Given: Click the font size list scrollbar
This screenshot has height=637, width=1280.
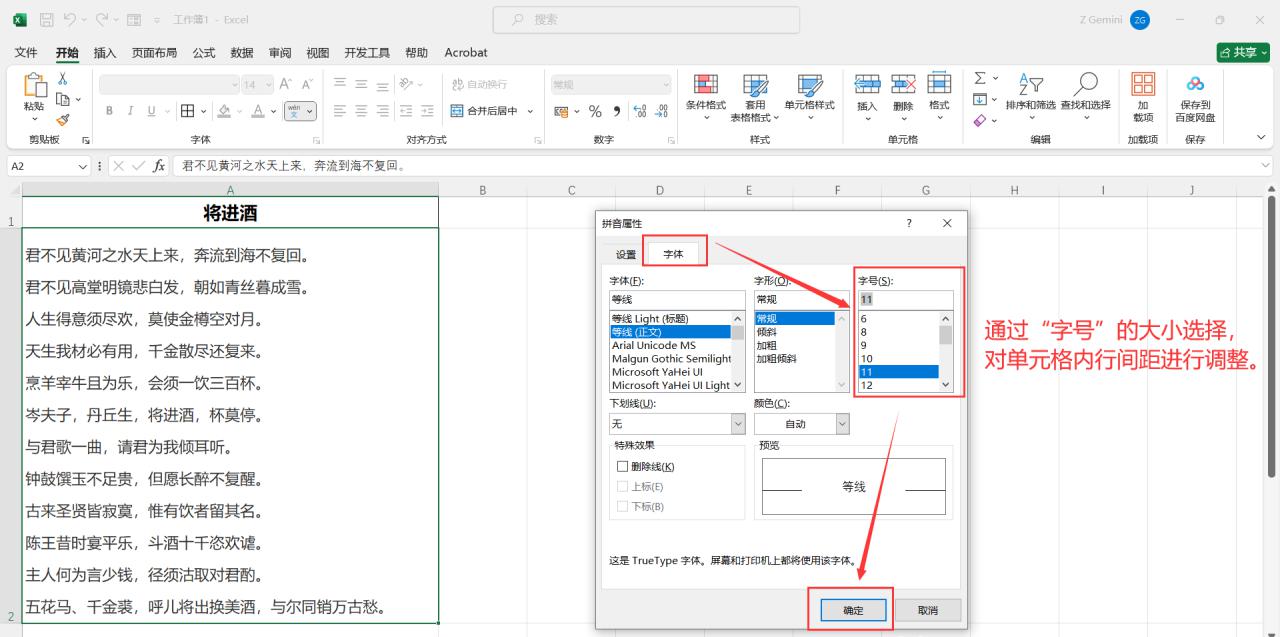Looking at the screenshot, I should click(946, 352).
